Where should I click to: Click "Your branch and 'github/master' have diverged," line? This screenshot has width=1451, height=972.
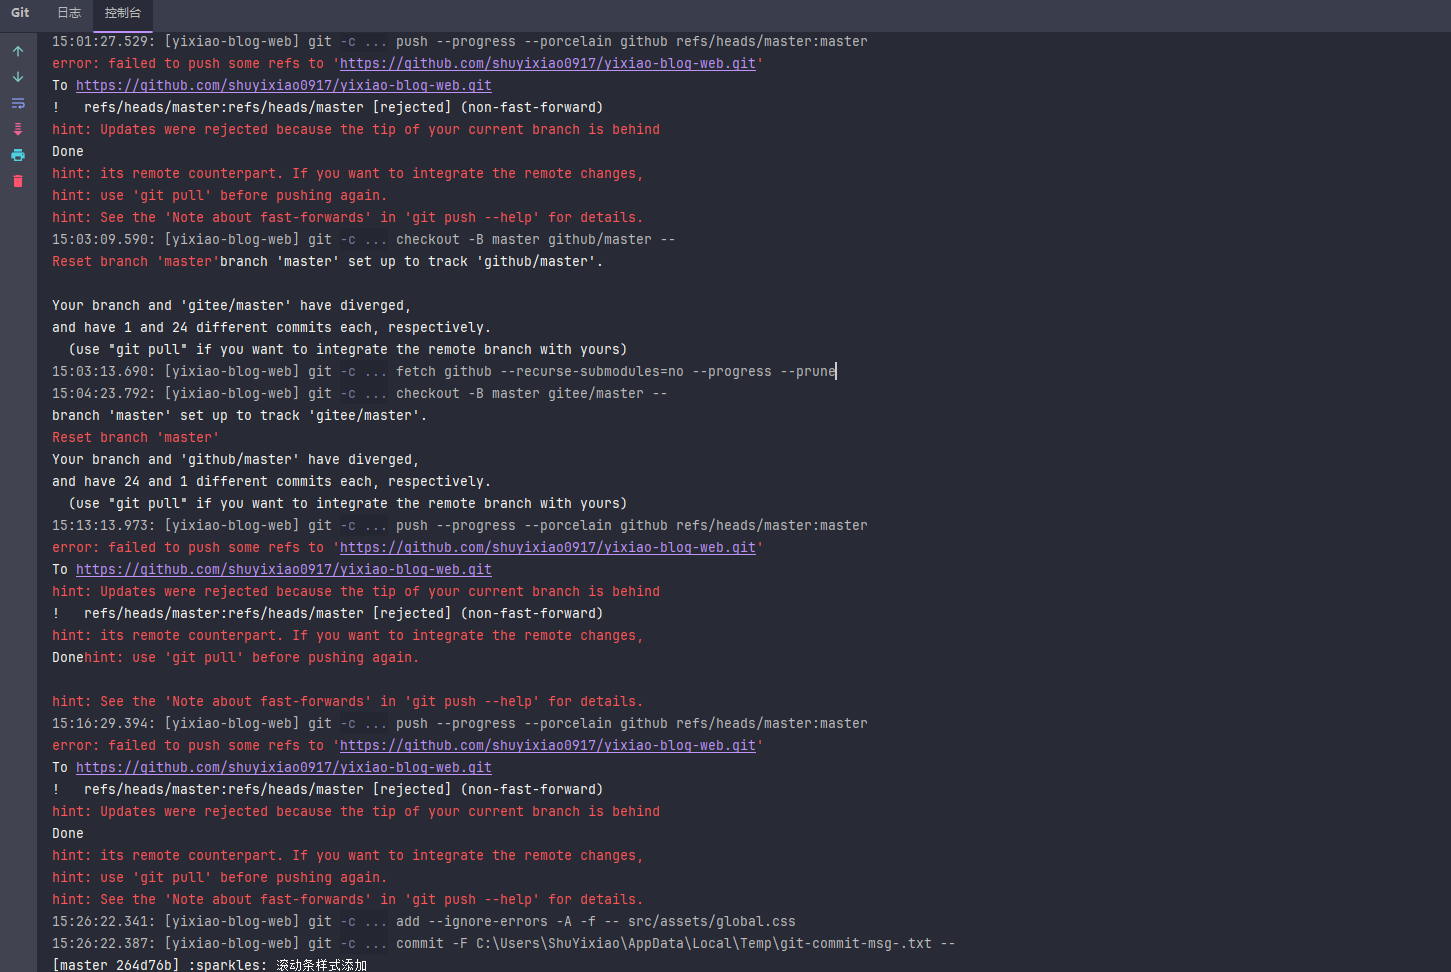[x=236, y=459]
